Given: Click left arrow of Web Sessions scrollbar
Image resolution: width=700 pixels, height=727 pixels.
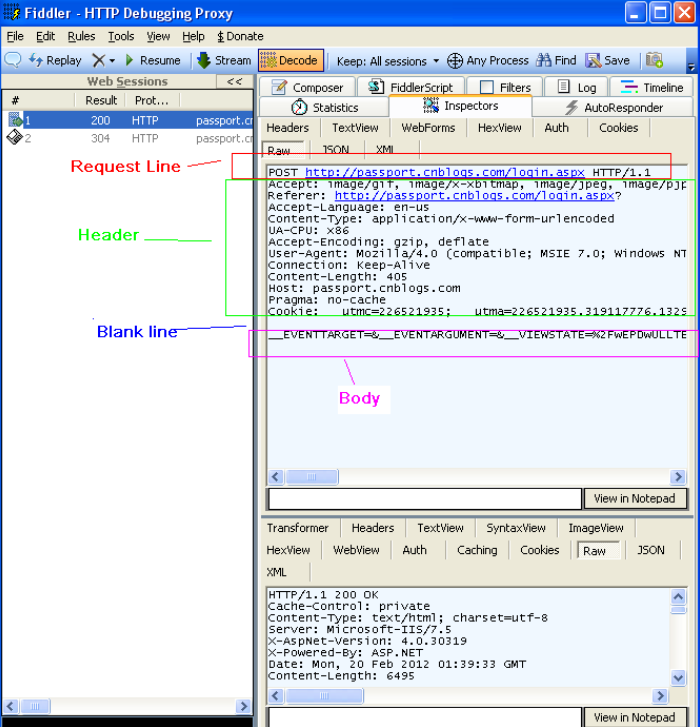Looking at the screenshot, I should tap(11, 706).
